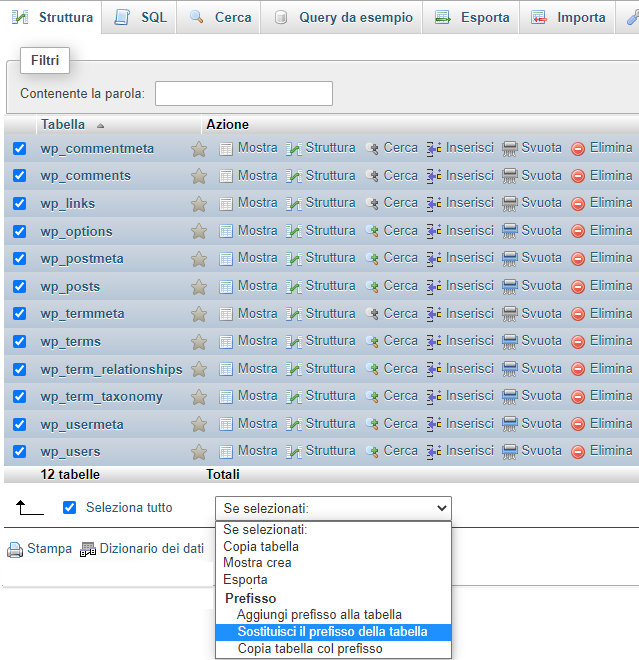Click the Cerca icon for wp_postmeta
Image resolution: width=639 pixels, height=660 pixels.
[x=373, y=258]
